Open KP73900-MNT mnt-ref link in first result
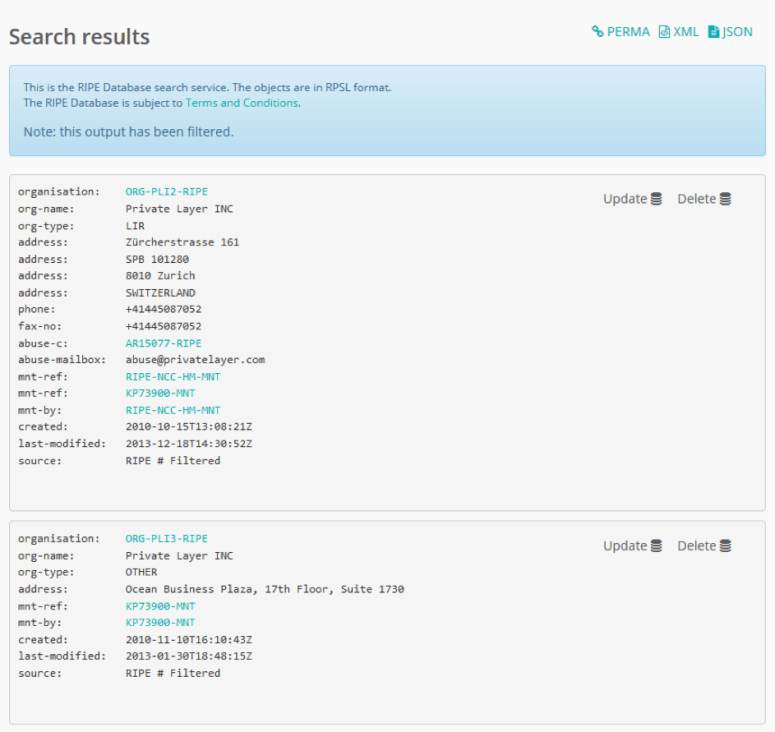 click(x=160, y=394)
